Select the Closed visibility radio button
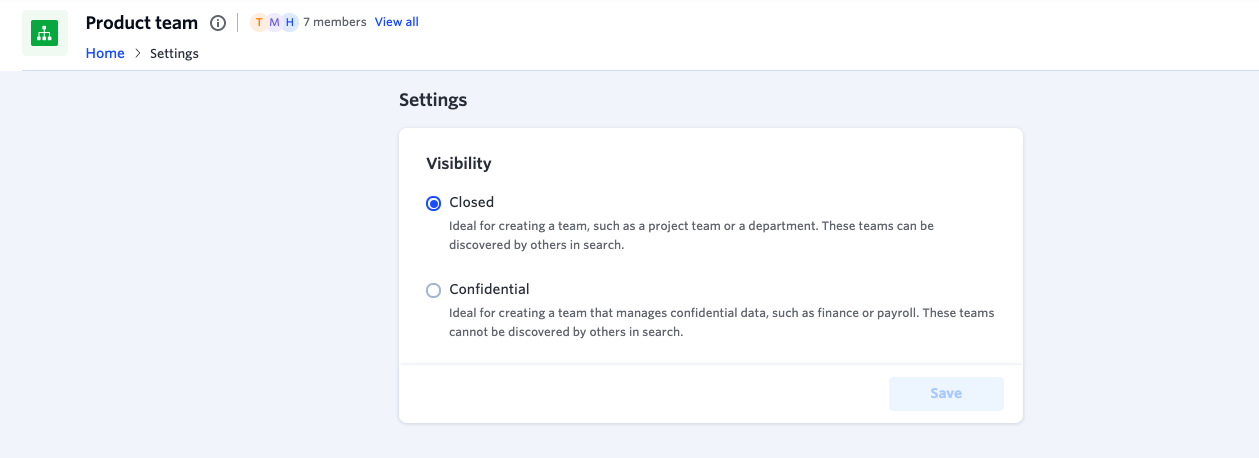 (x=433, y=203)
